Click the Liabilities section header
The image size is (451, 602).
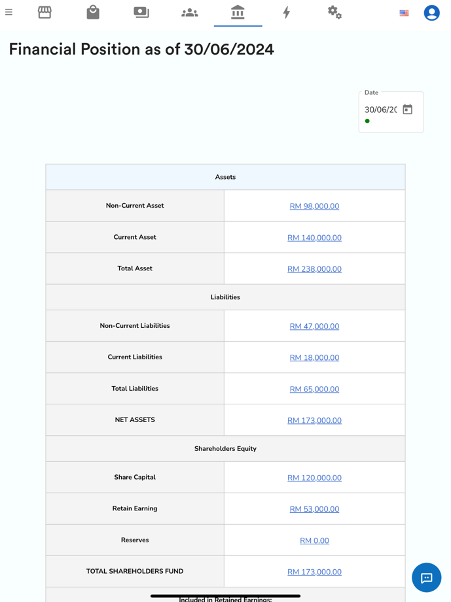225,297
